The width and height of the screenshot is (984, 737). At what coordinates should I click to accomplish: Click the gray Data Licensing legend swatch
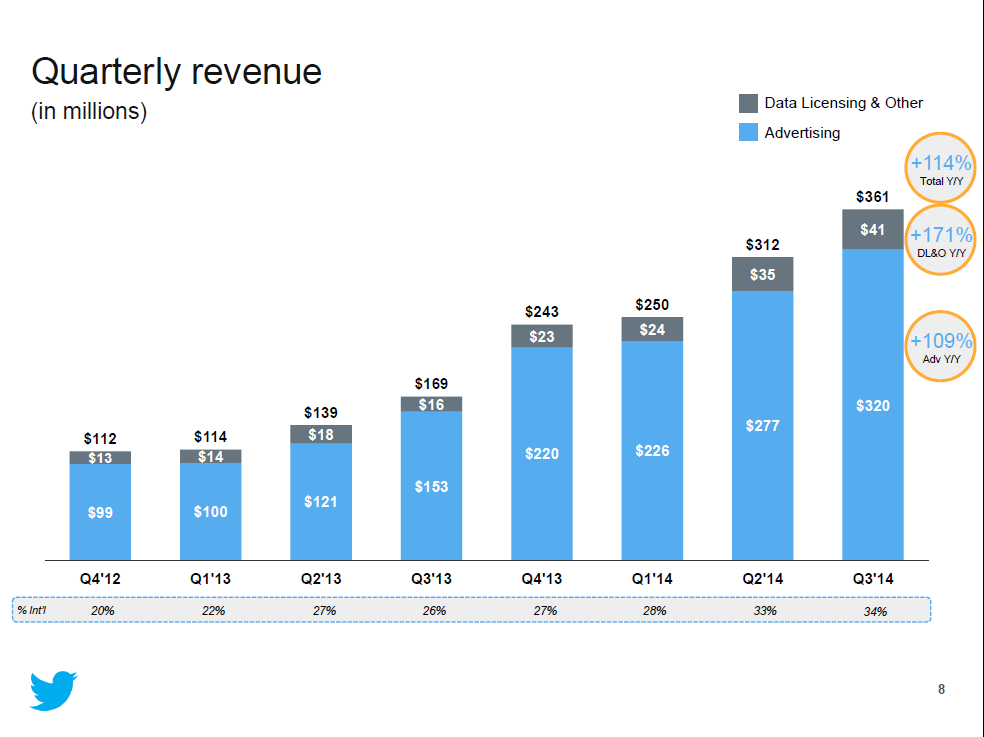pos(748,103)
